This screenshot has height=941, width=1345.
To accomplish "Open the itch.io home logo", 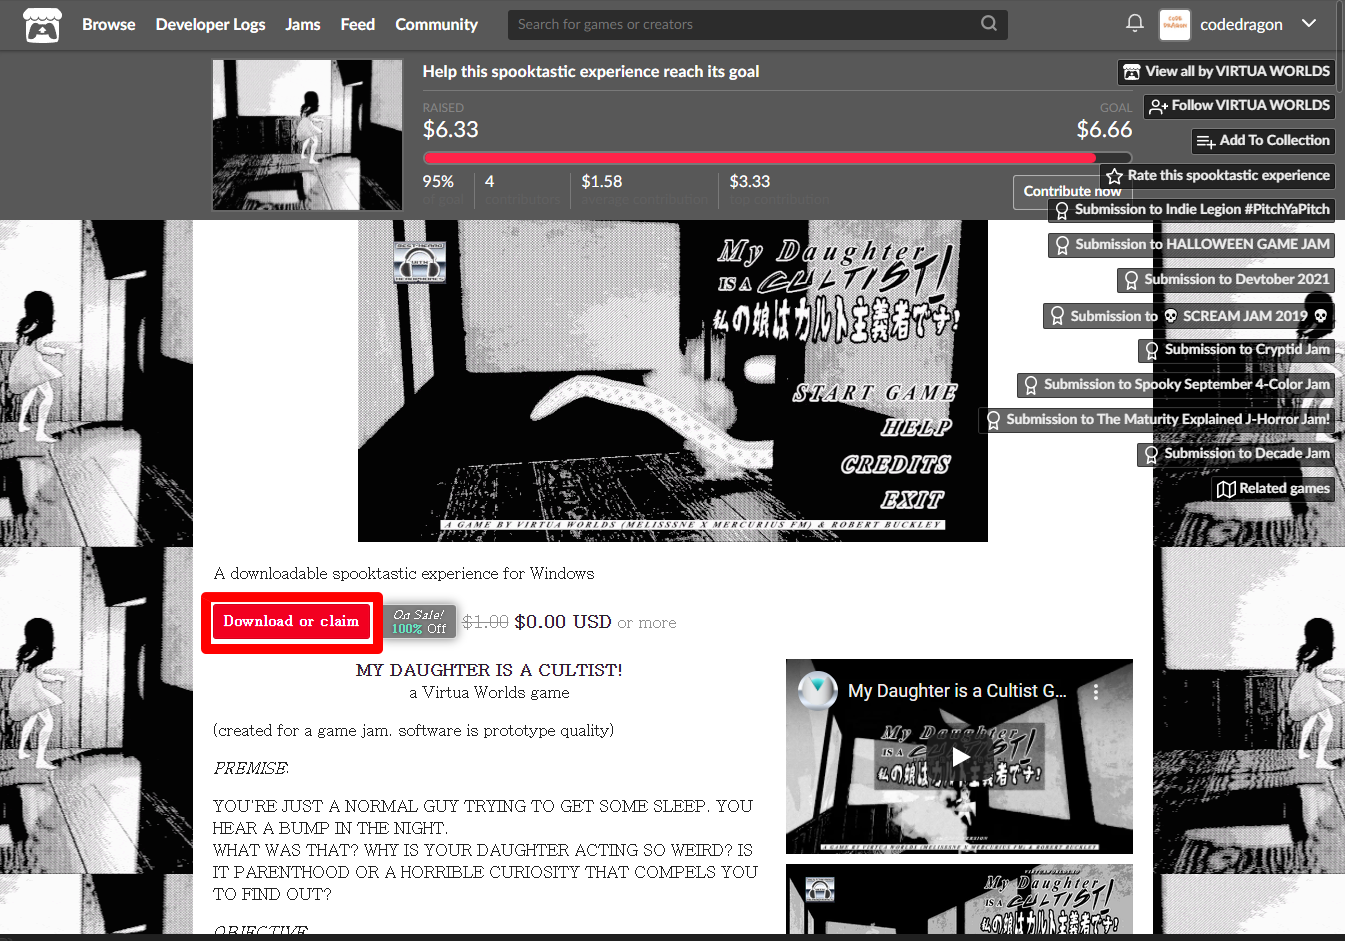I will tap(42, 25).
